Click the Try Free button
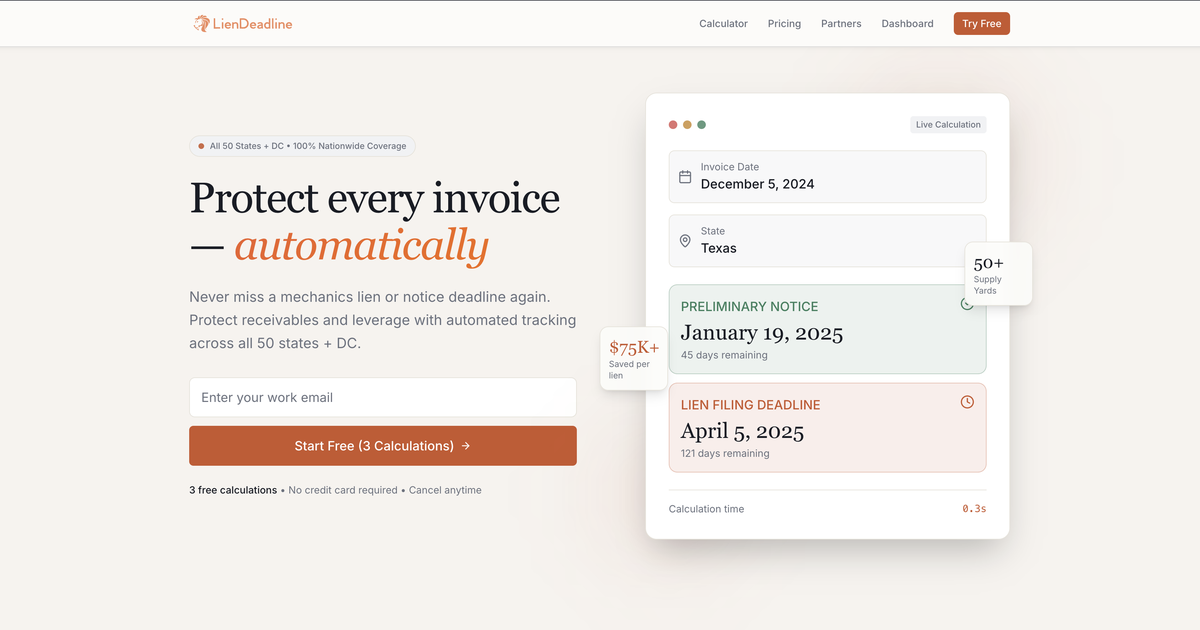This screenshot has height=630, width=1200. (982, 24)
